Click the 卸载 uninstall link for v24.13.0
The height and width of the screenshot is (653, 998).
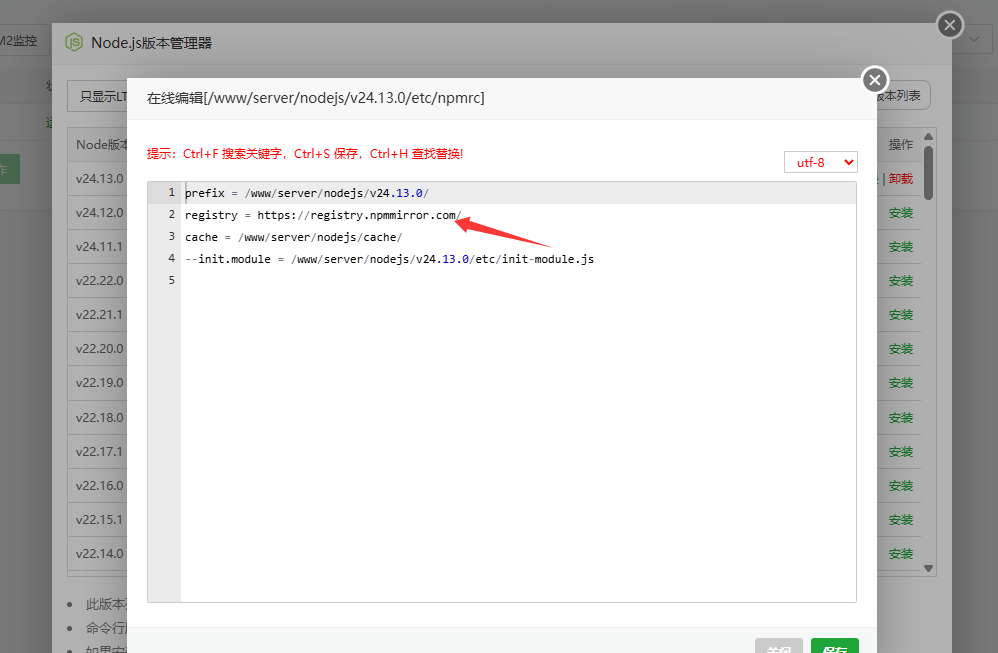tap(900, 179)
